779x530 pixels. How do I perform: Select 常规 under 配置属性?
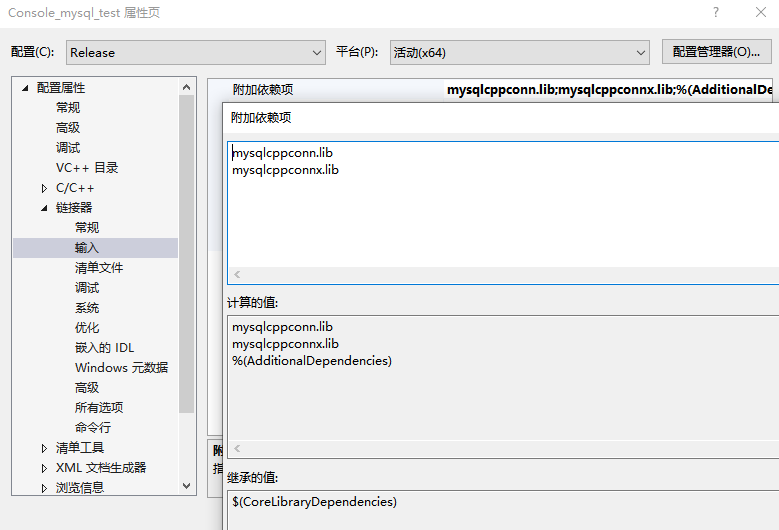pyautogui.click(x=68, y=108)
